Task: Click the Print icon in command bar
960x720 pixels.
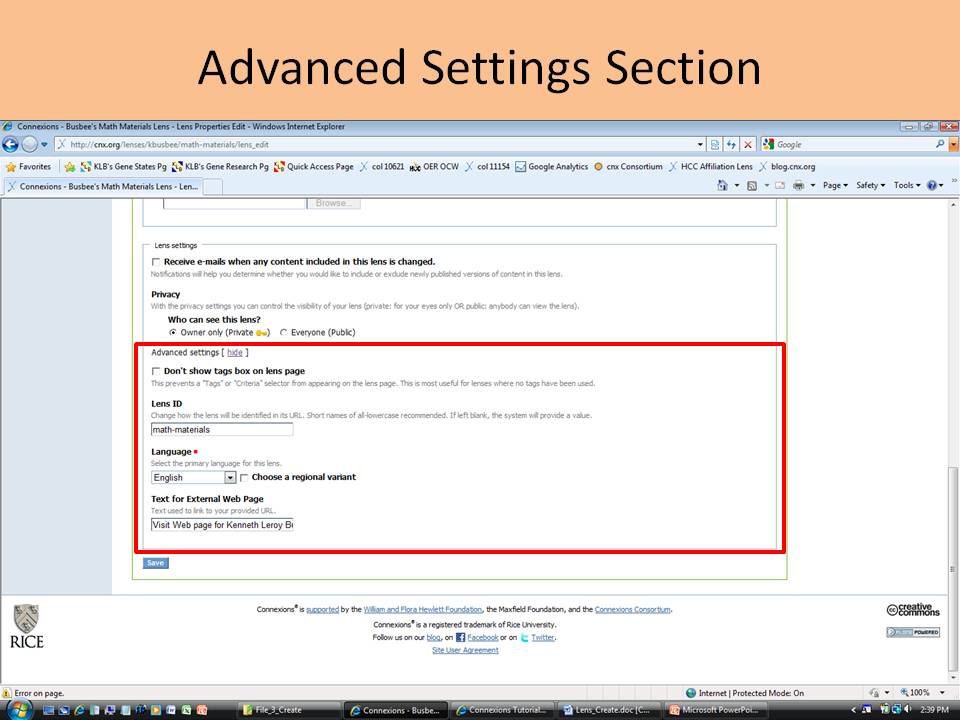Action: coord(798,185)
